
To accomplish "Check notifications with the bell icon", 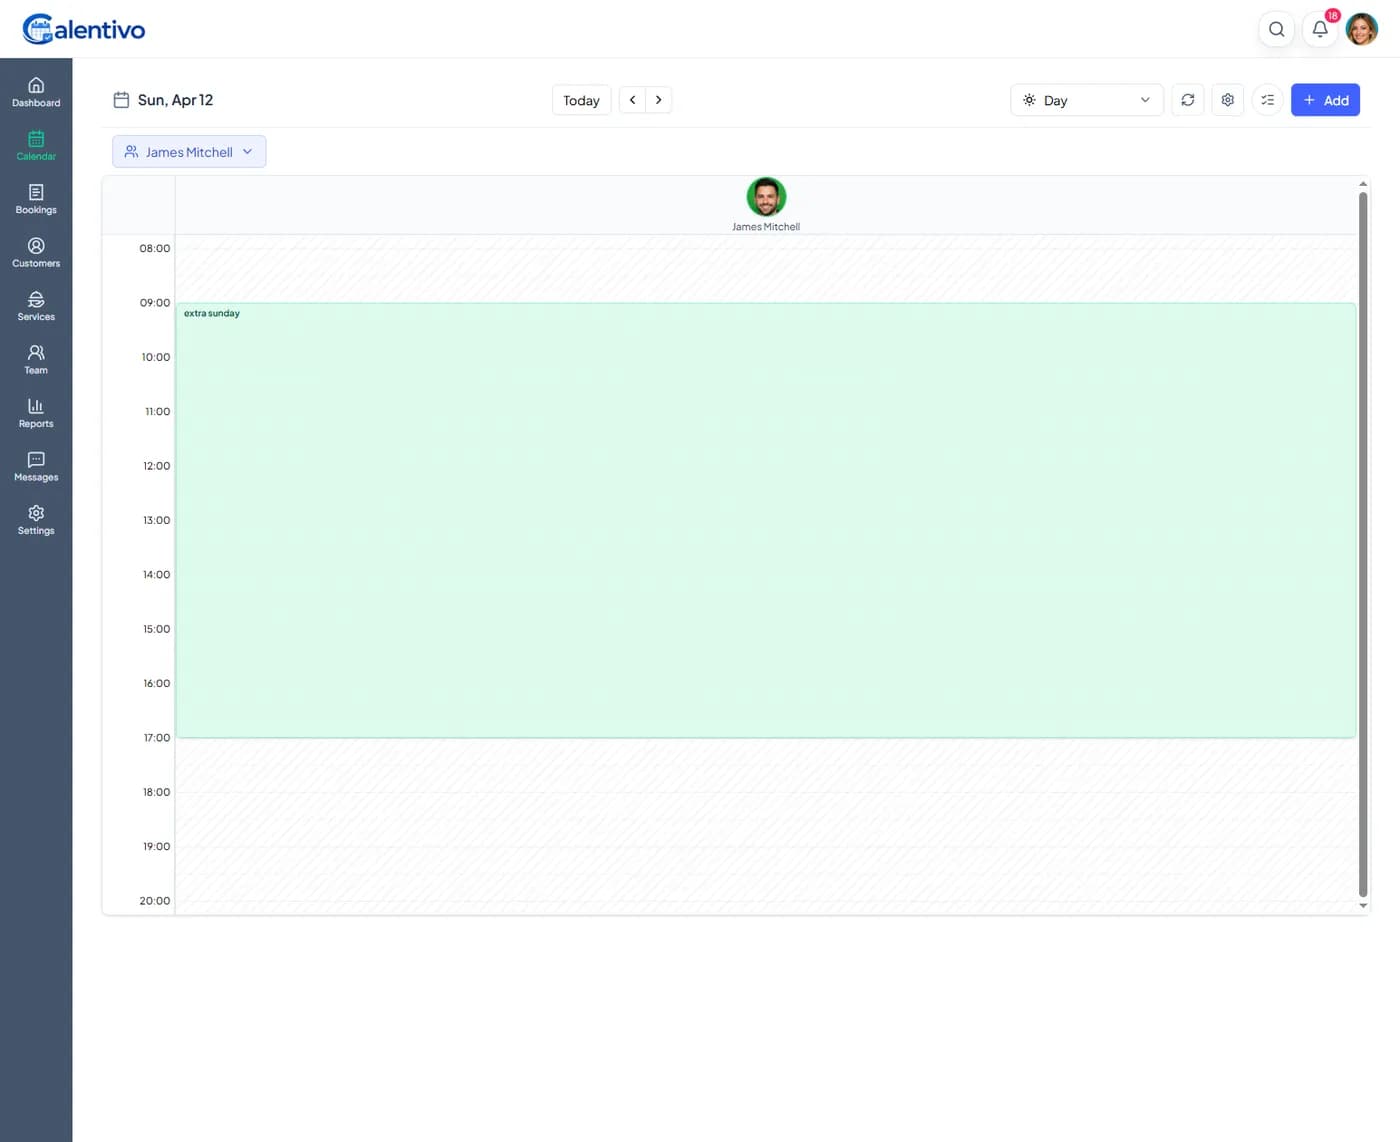I will [1319, 29].
